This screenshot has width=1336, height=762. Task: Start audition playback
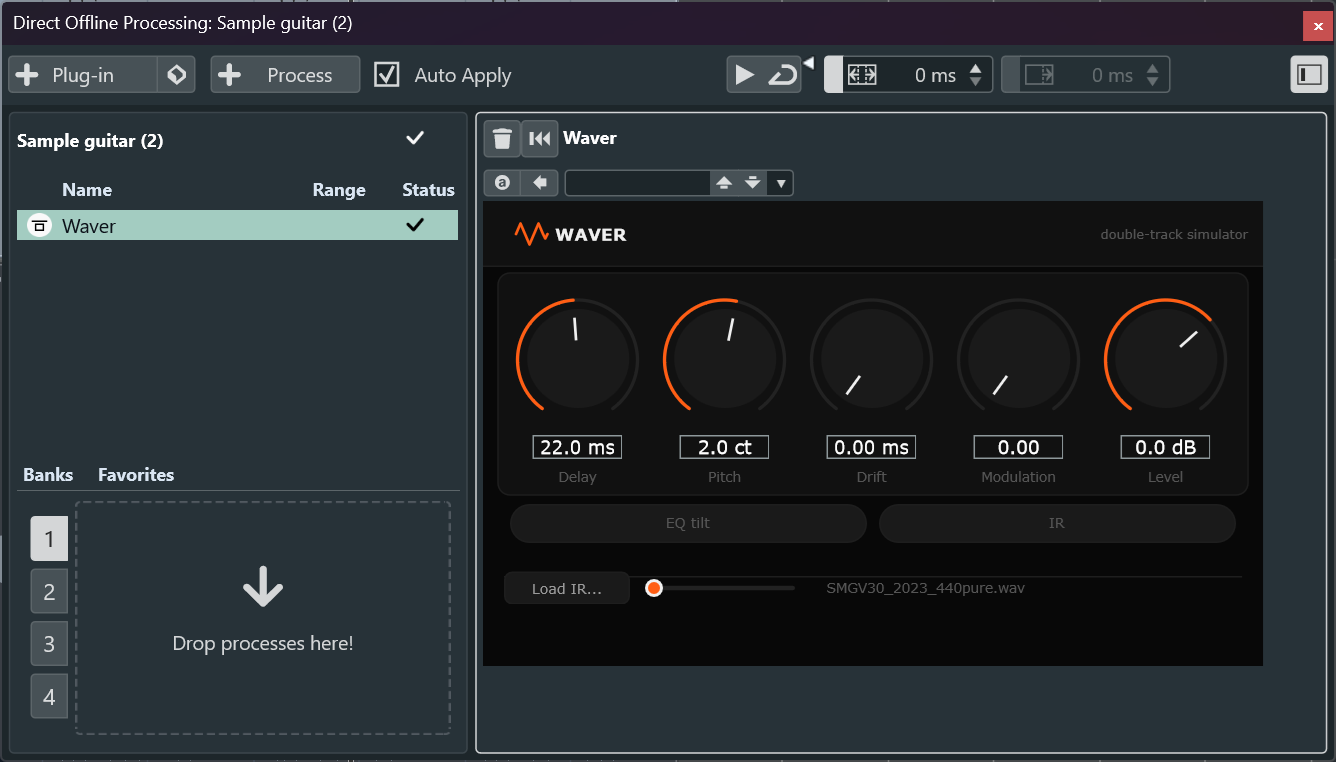744,75
